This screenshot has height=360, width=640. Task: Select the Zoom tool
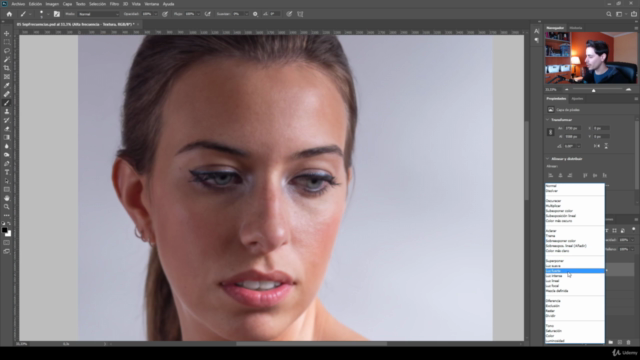click(x=7, y=207)
